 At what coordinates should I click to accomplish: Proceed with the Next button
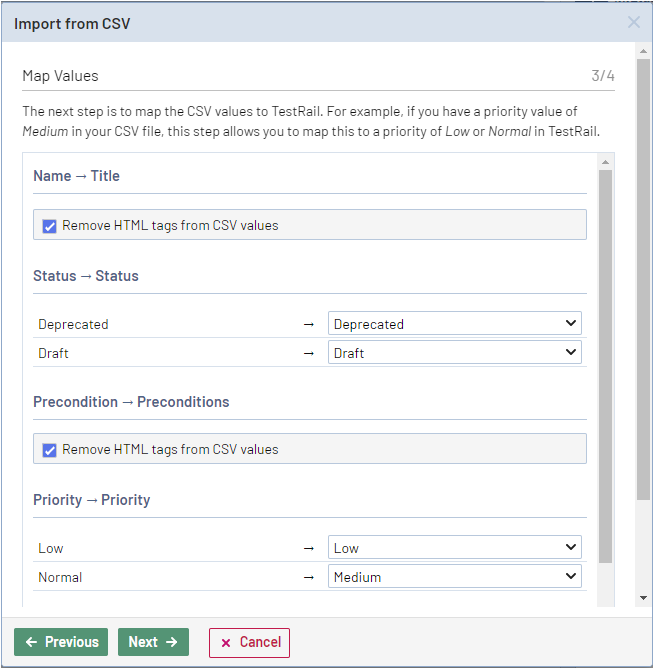(153, 642)
